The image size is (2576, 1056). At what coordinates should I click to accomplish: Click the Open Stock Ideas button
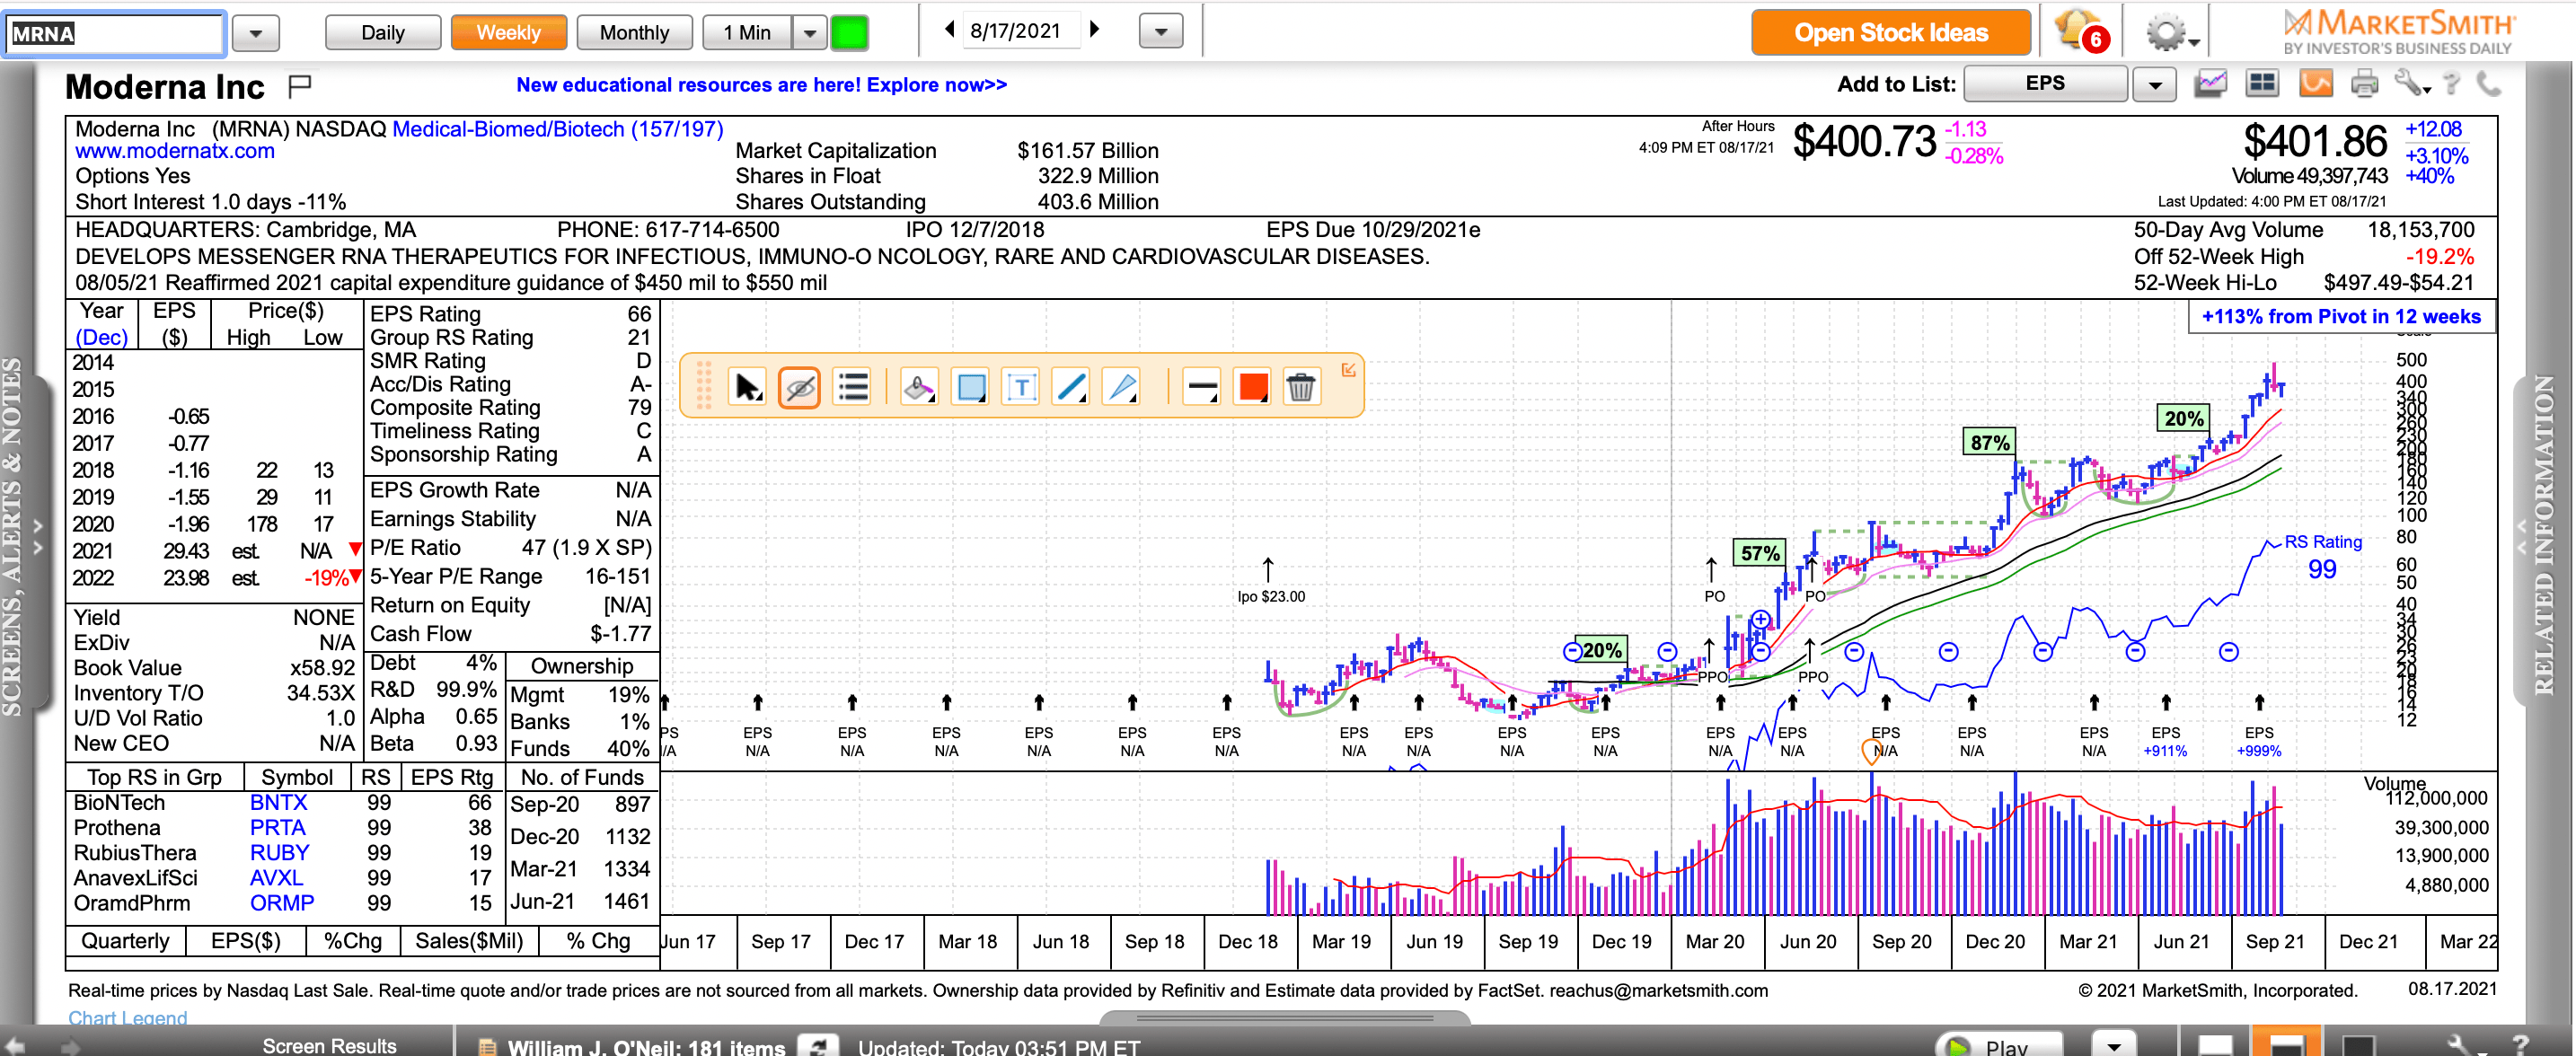(1891, 33)
